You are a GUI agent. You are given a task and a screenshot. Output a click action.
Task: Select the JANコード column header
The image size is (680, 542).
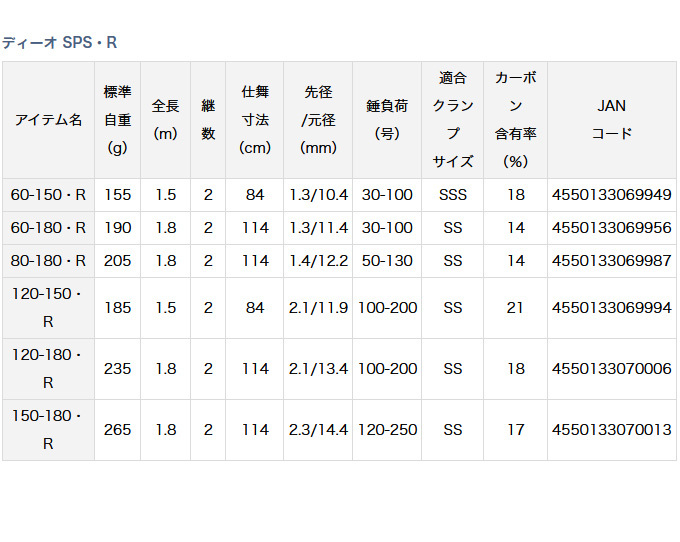point(611,120)
